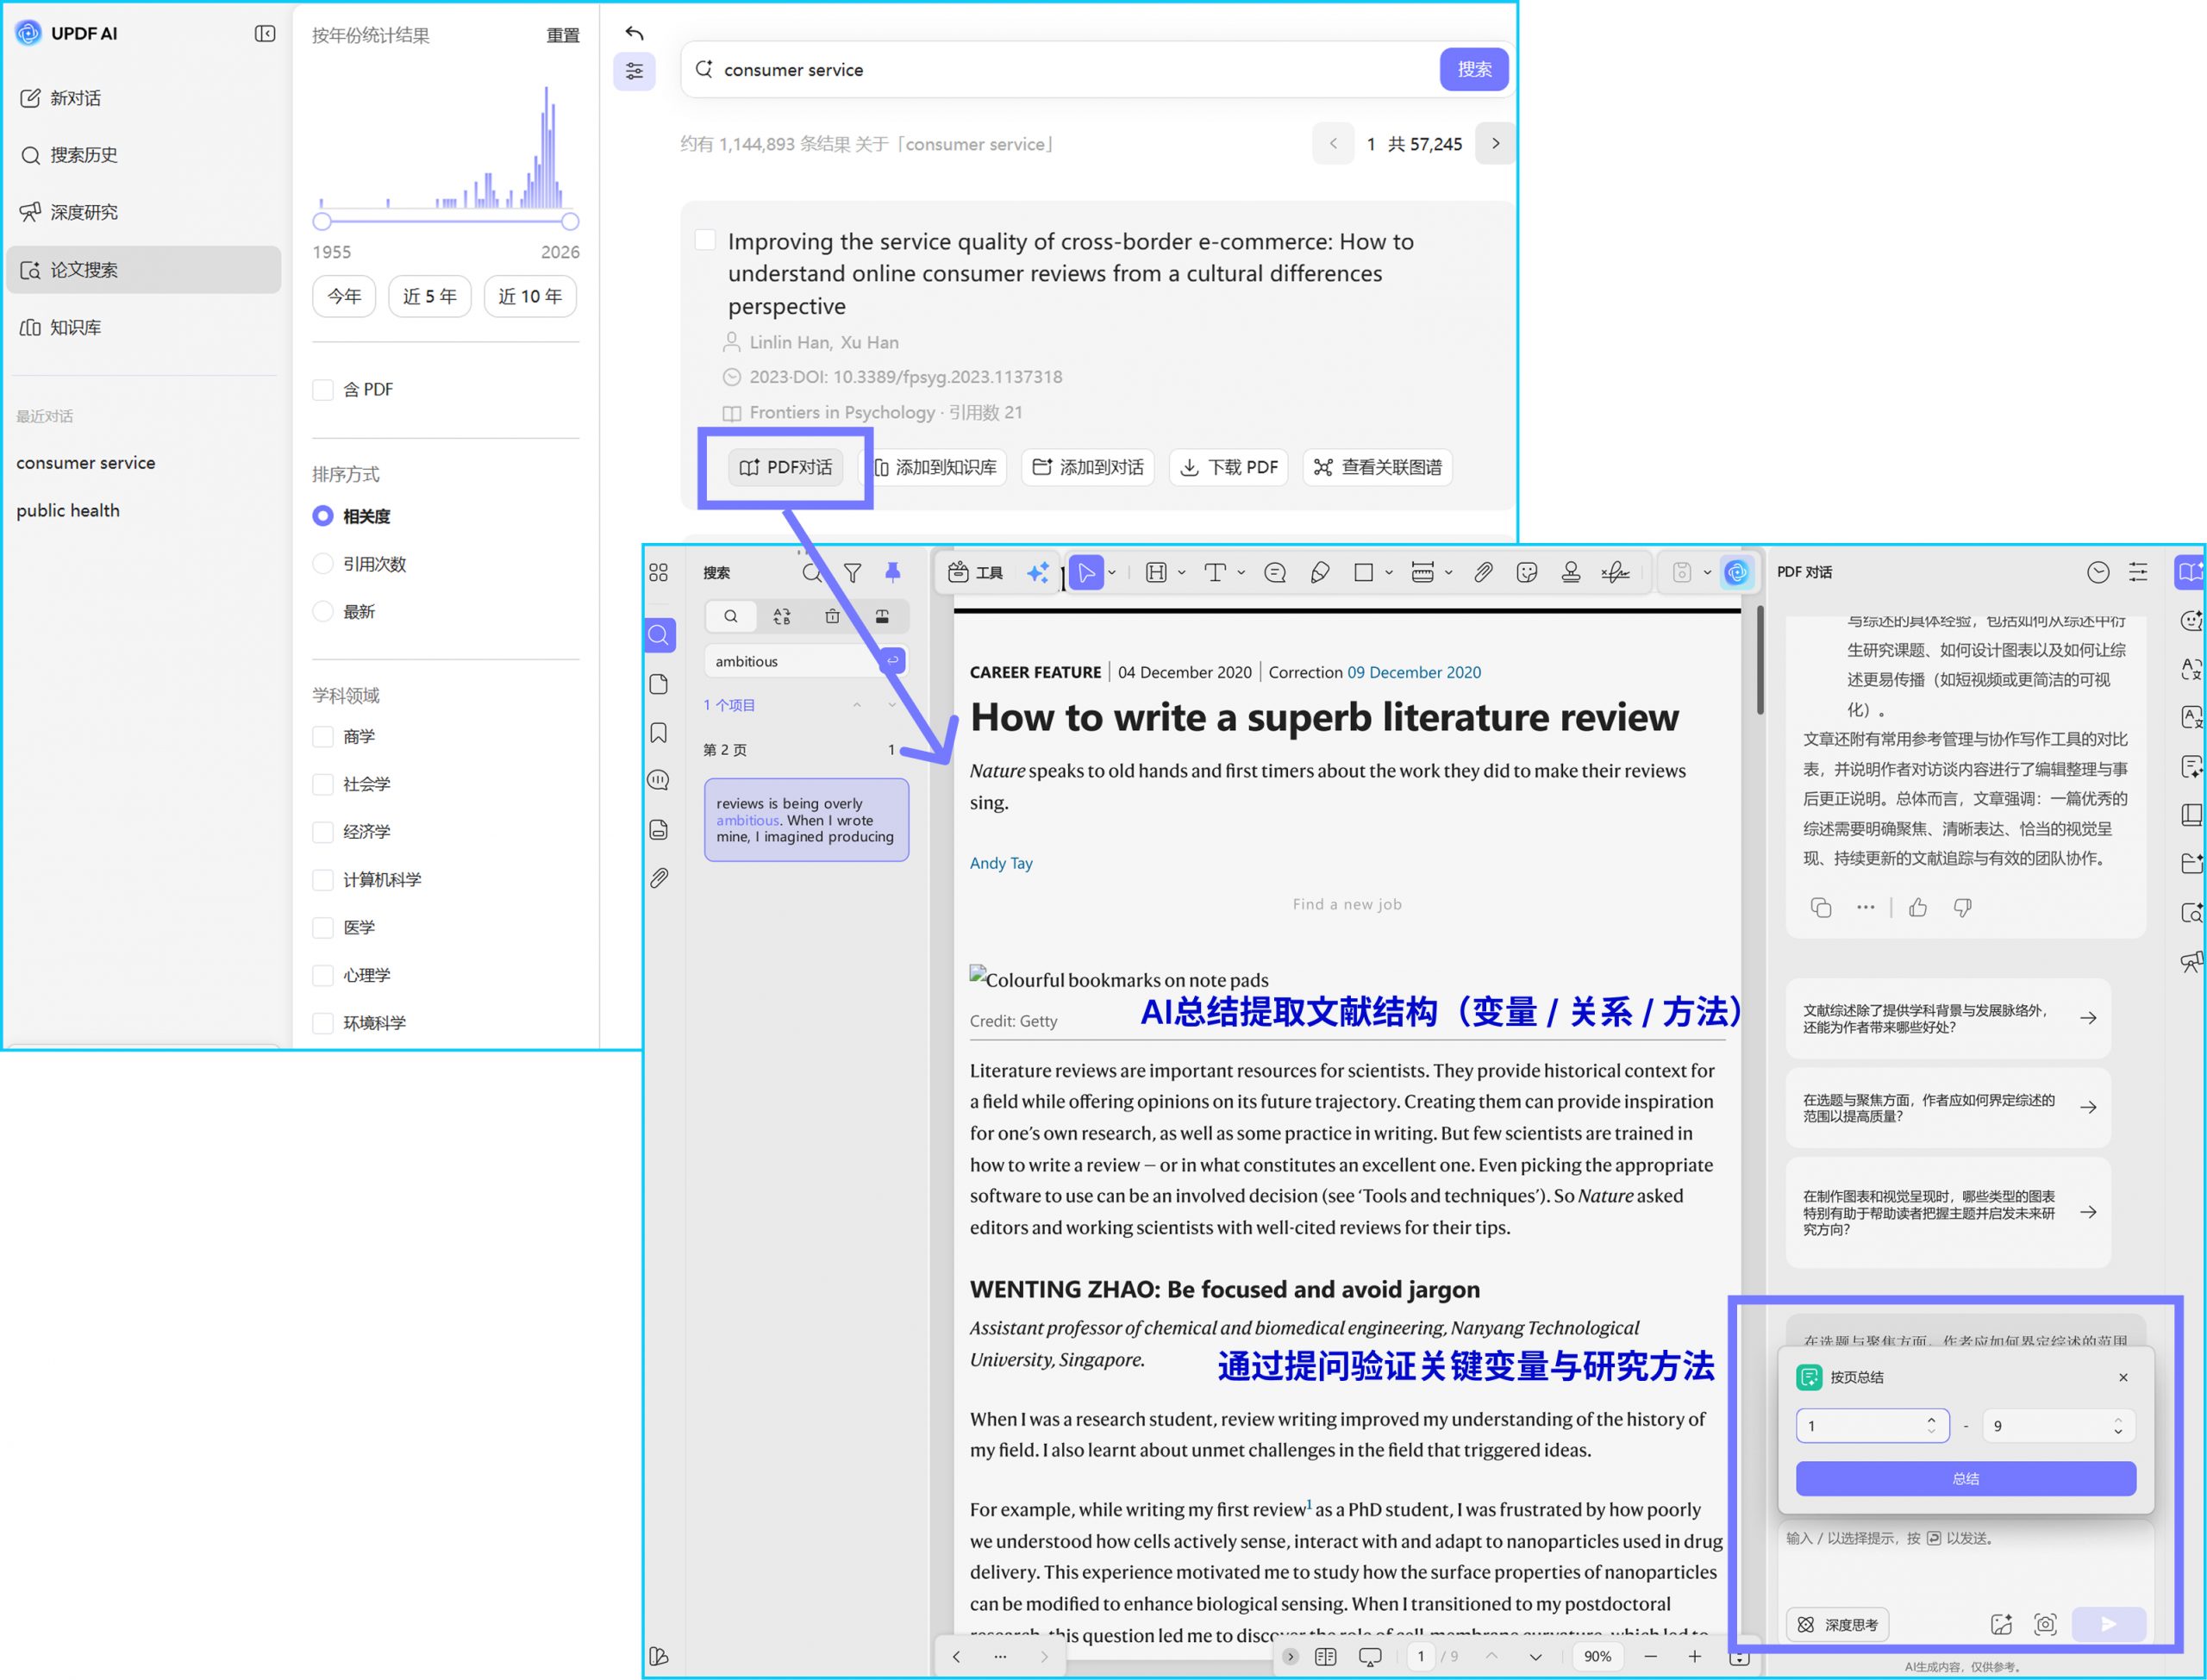Screen dimensions: 2207x1680
Task: Select the sticker tool in toolbar
Action: coord(1527,572)
